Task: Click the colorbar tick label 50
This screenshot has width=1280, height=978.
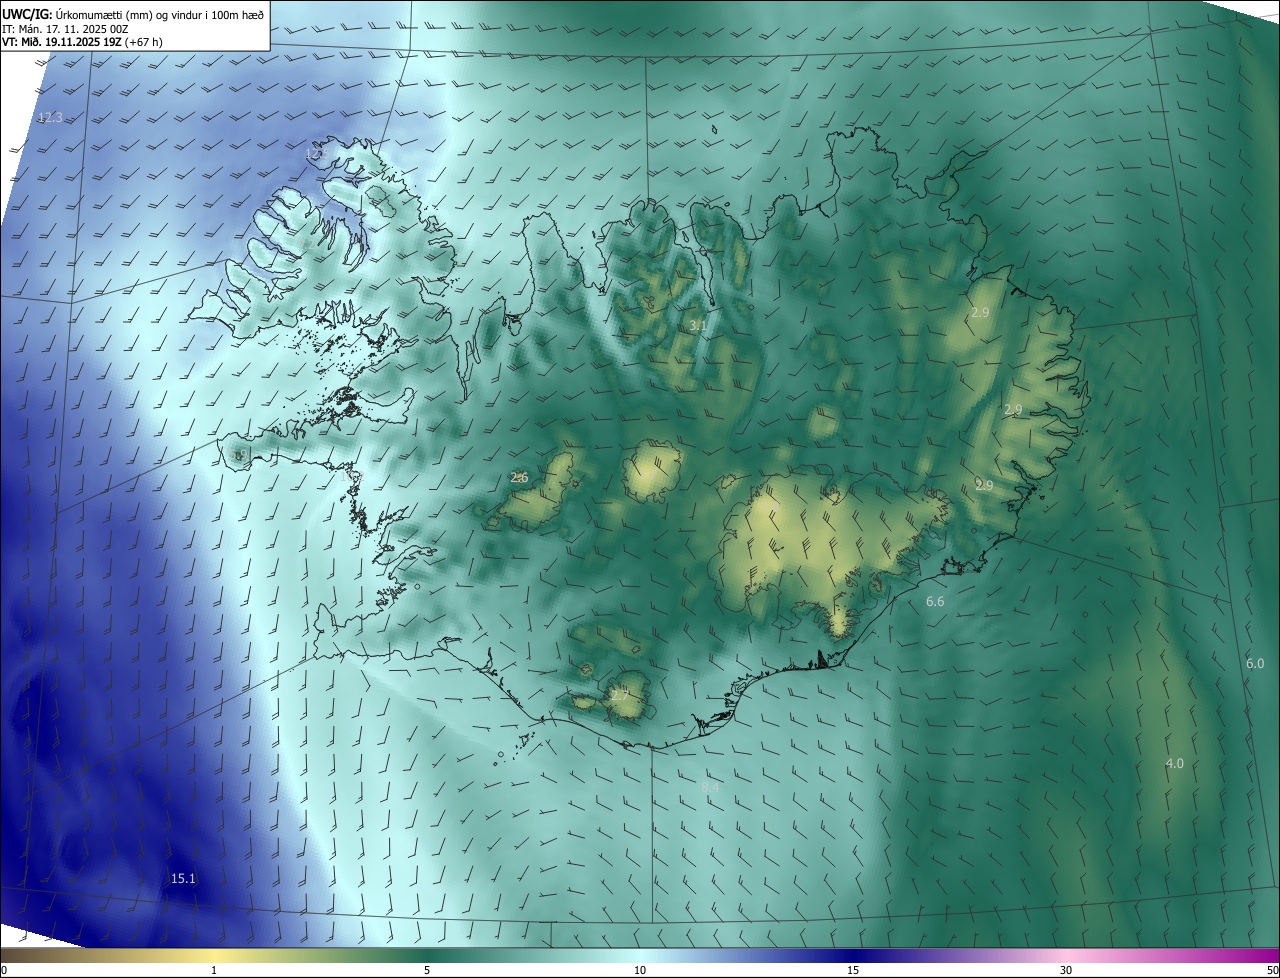Action: click(1272, 971)
